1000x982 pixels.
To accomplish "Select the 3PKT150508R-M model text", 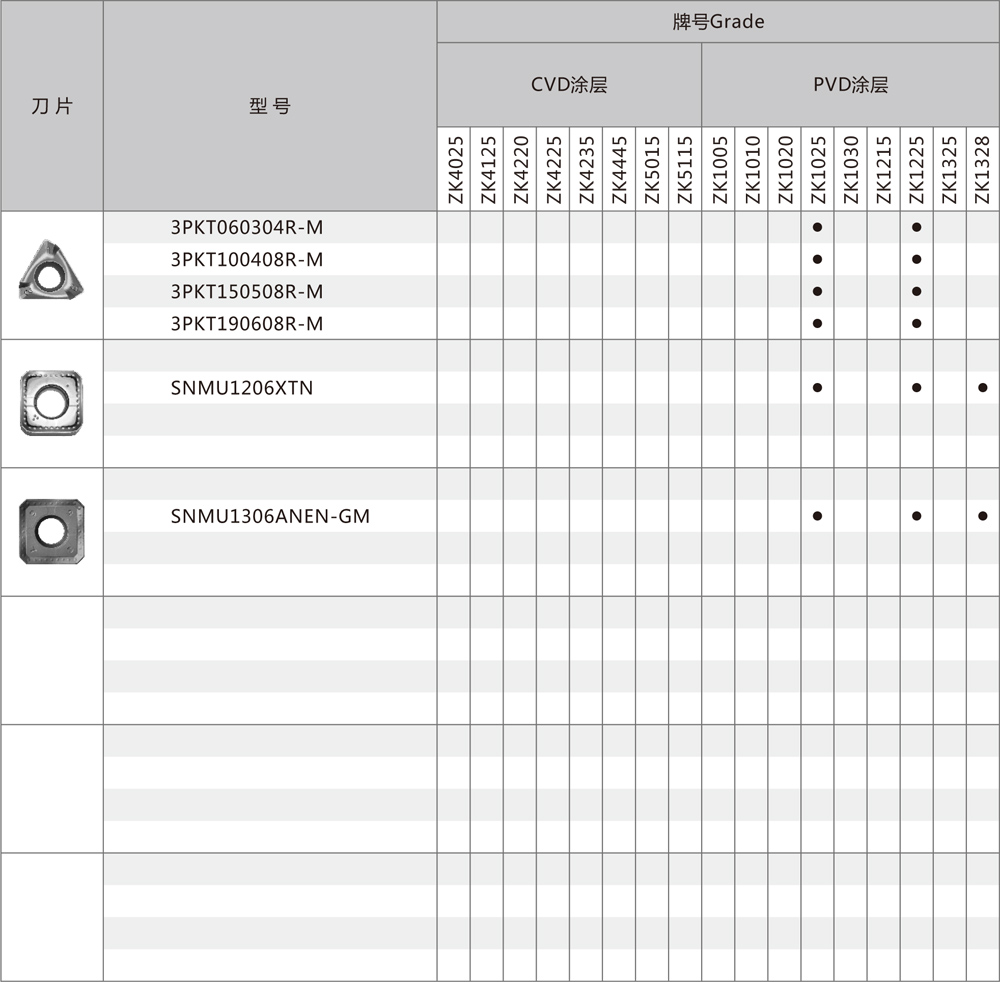I will (247, 291).
